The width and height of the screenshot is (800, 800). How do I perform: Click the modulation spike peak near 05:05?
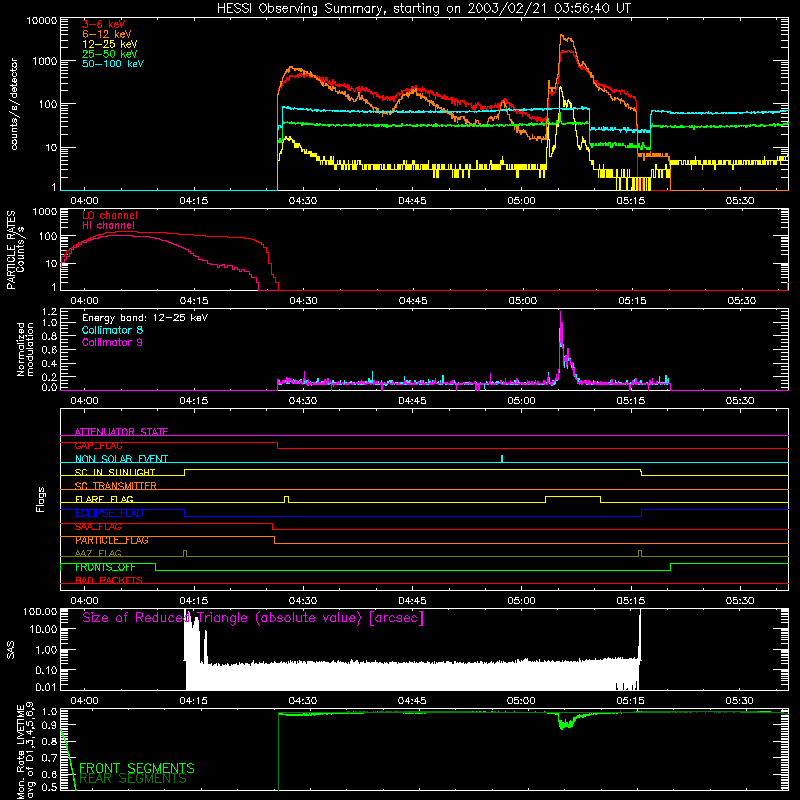(x=561, y=312)
